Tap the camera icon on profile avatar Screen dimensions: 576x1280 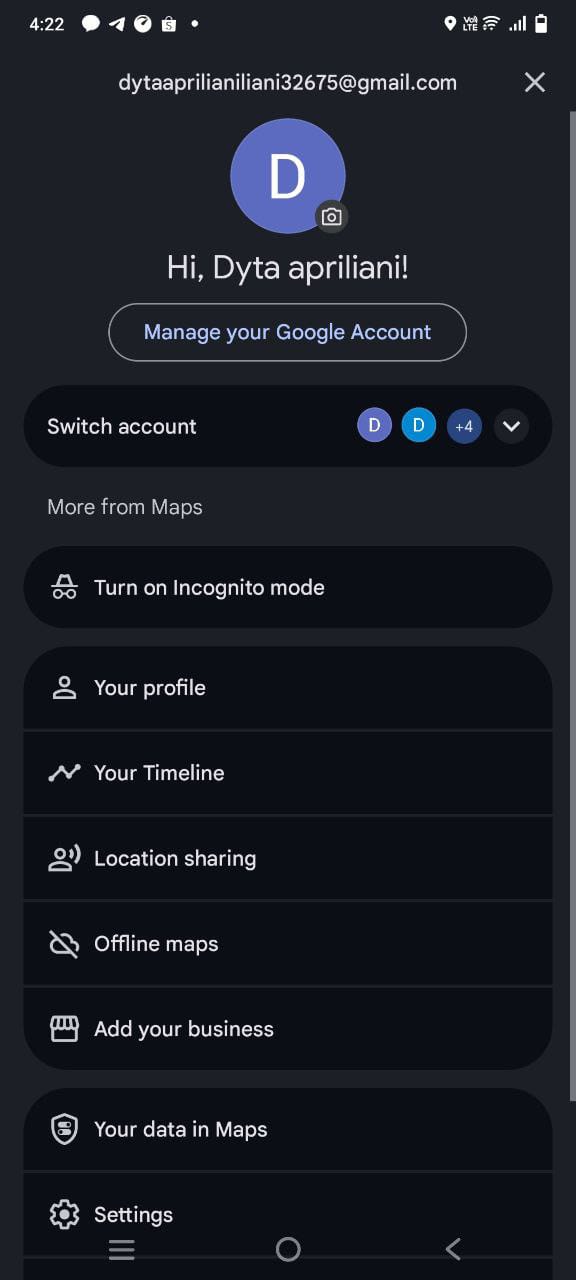pyautogui.click(x=331, y=216)
